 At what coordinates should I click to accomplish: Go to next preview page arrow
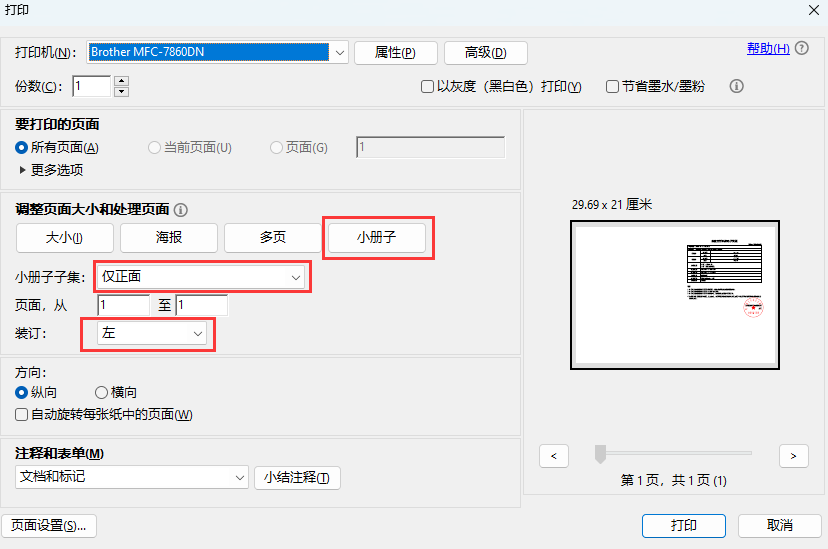pyautogui.click(x=793, y=455)
